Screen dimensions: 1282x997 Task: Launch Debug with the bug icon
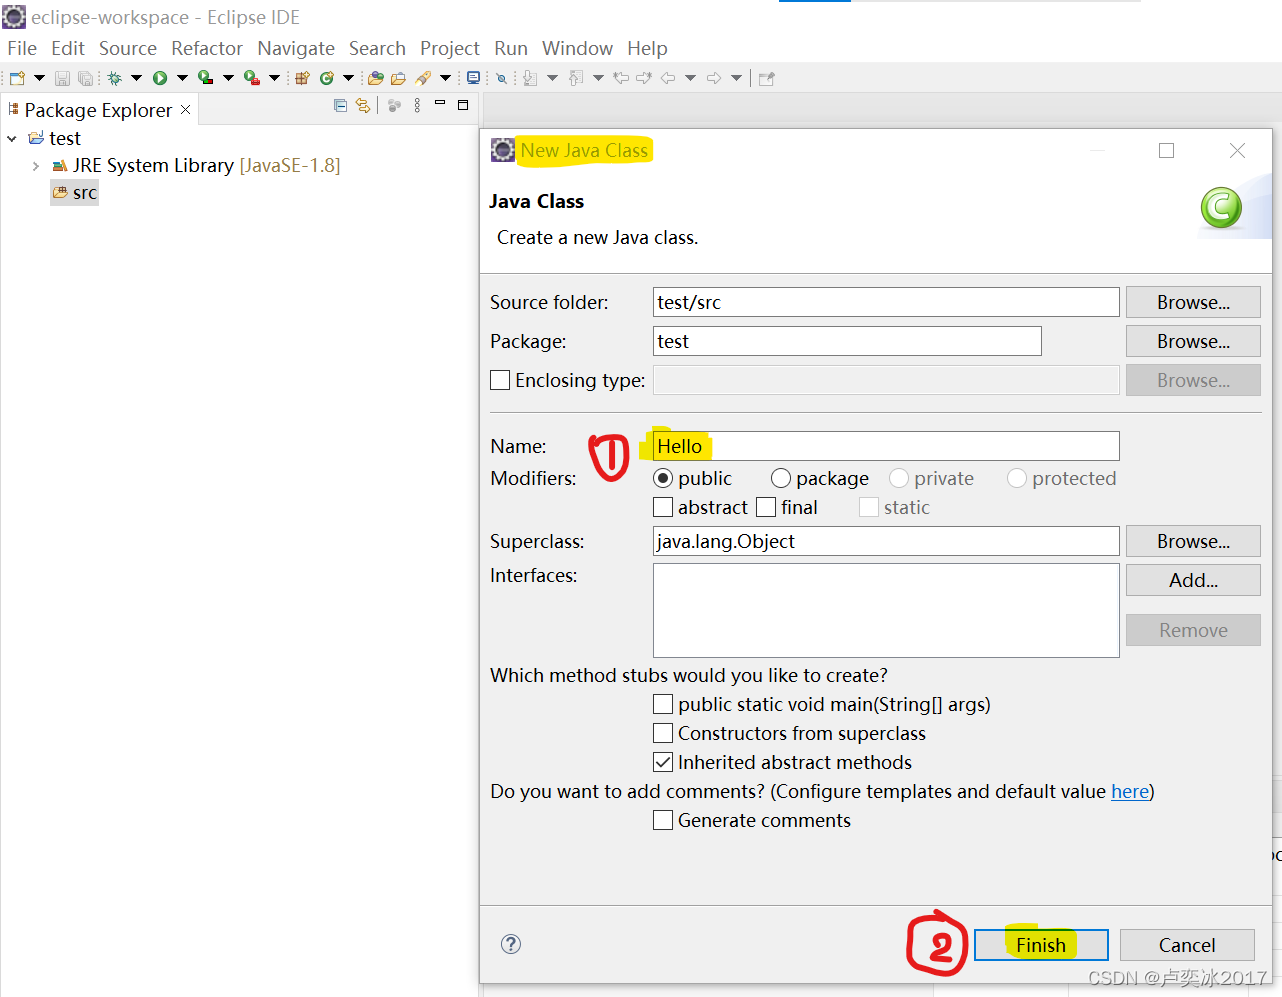tap(114, 78)
